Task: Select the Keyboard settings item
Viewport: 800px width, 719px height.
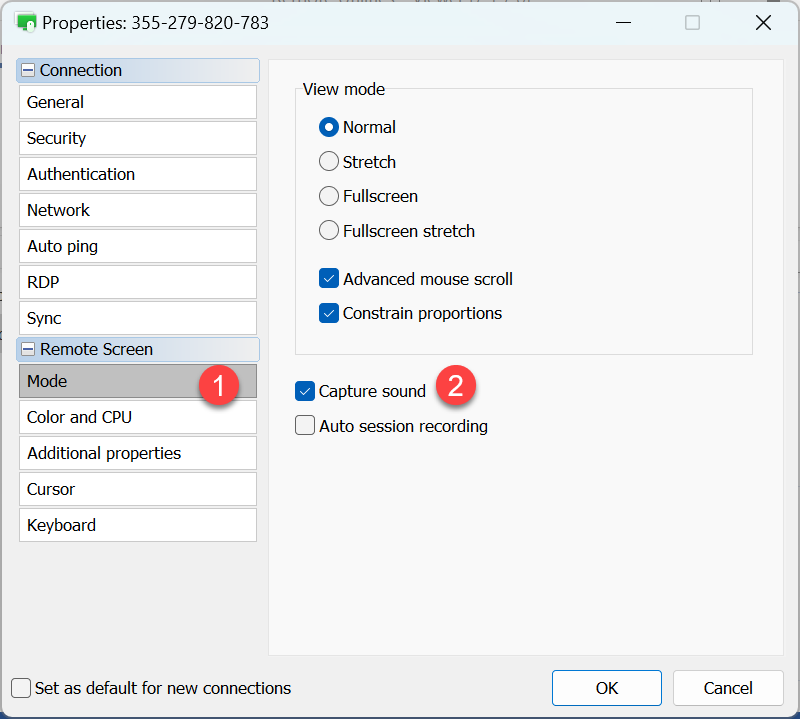Action: tap(137, 525)
